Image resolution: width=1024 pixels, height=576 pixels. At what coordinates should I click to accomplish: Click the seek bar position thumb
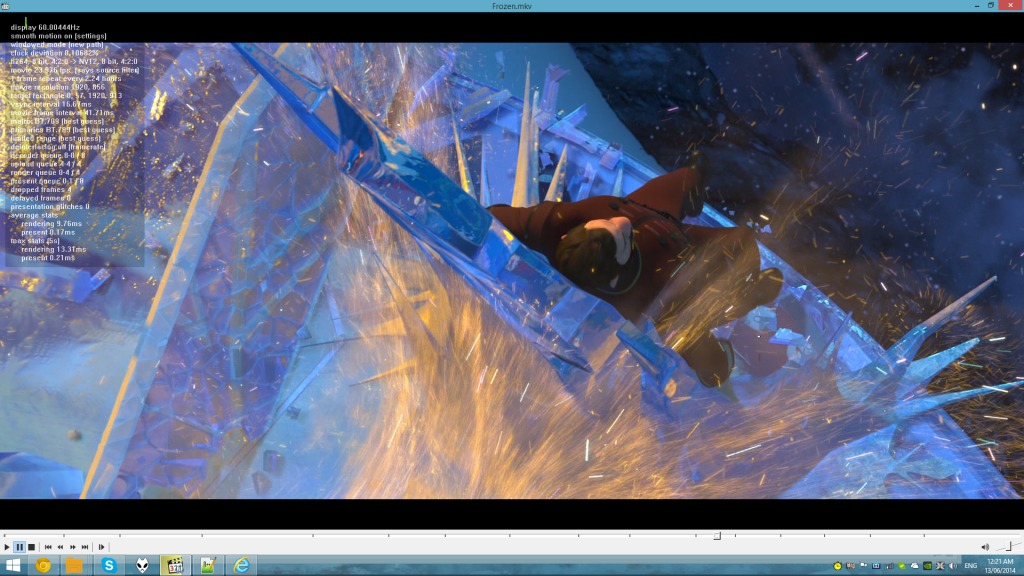[x=717, y=536]
